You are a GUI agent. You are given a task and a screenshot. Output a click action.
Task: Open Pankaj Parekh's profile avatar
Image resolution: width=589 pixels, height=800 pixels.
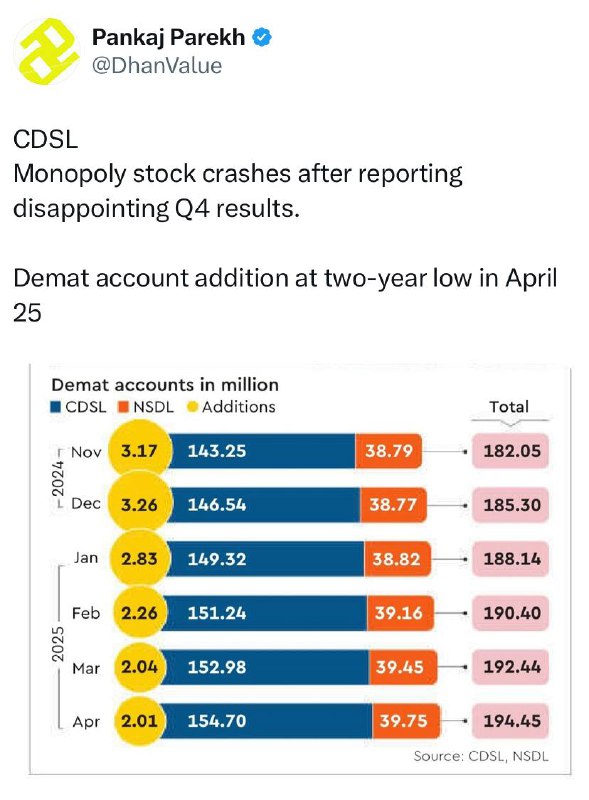tap(46, 51)
